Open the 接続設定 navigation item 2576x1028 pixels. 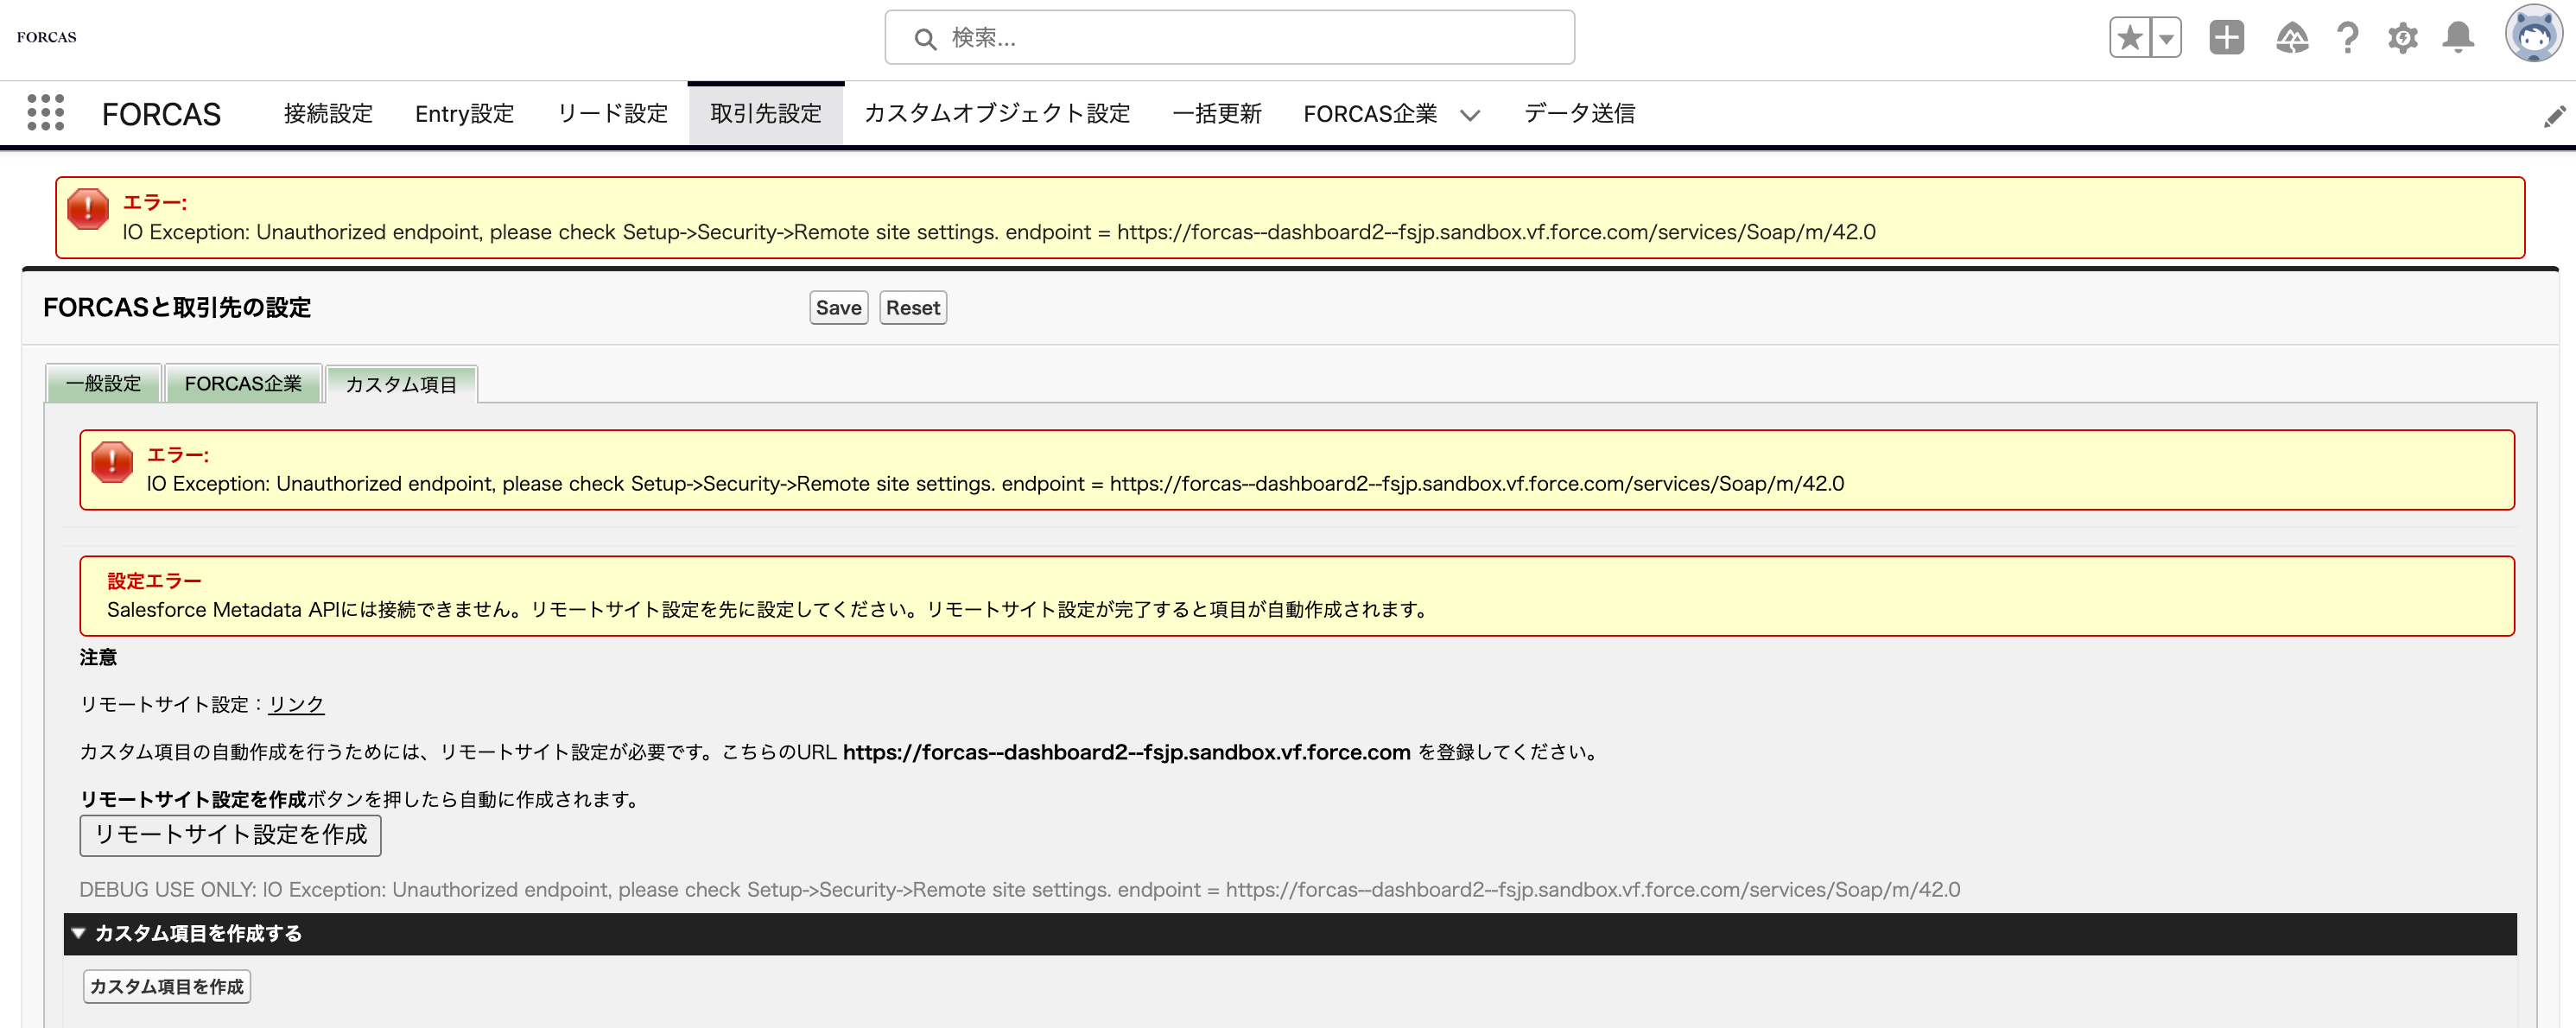click(x=327, y=113)
